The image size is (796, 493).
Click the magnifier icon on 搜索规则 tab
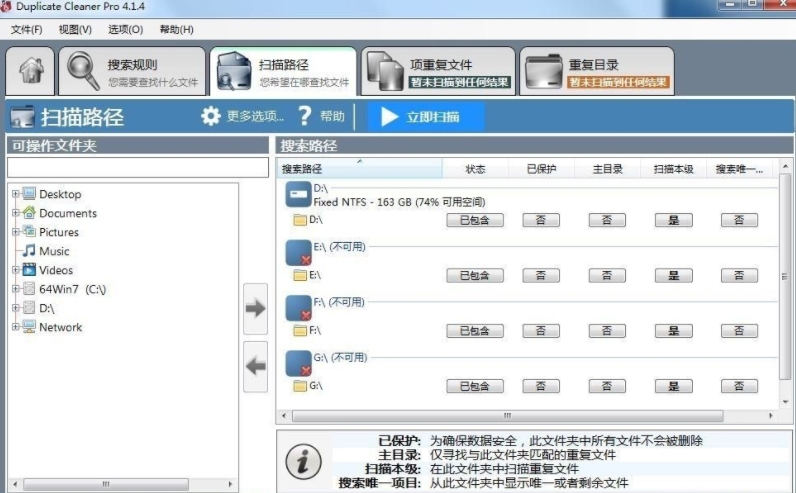coord(83,71)
